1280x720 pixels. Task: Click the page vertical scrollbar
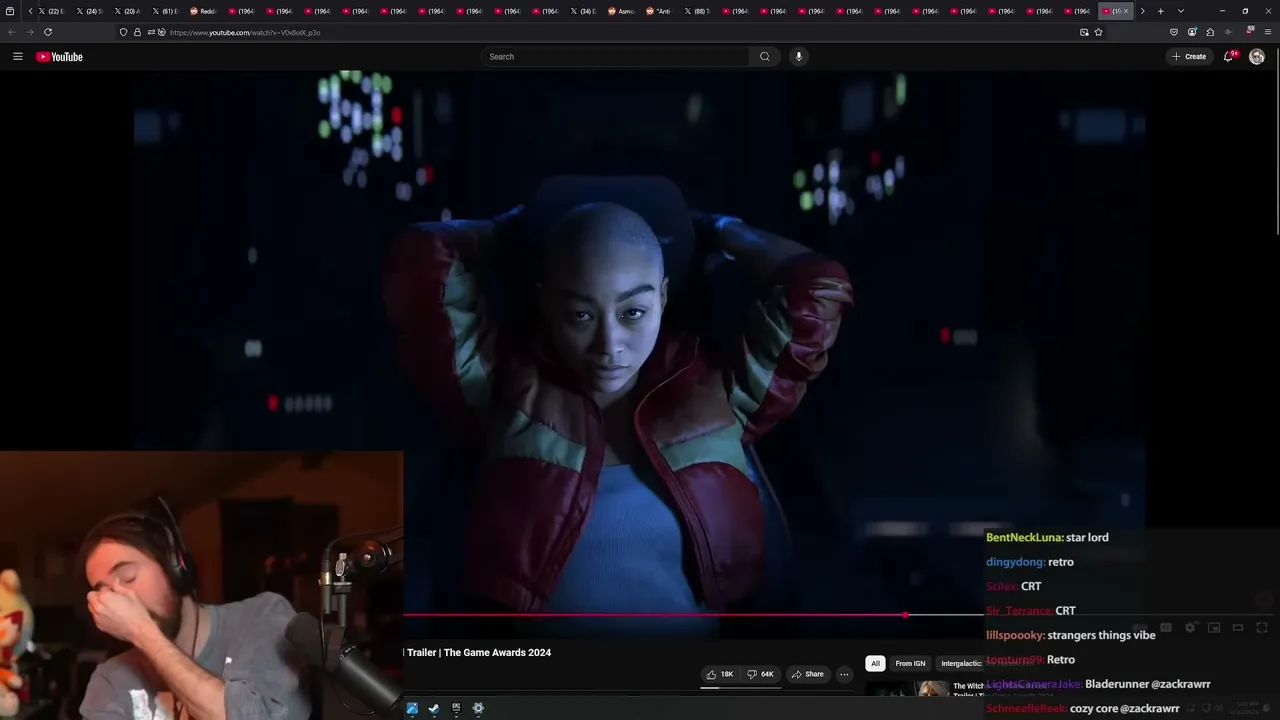pos(1276,140)
